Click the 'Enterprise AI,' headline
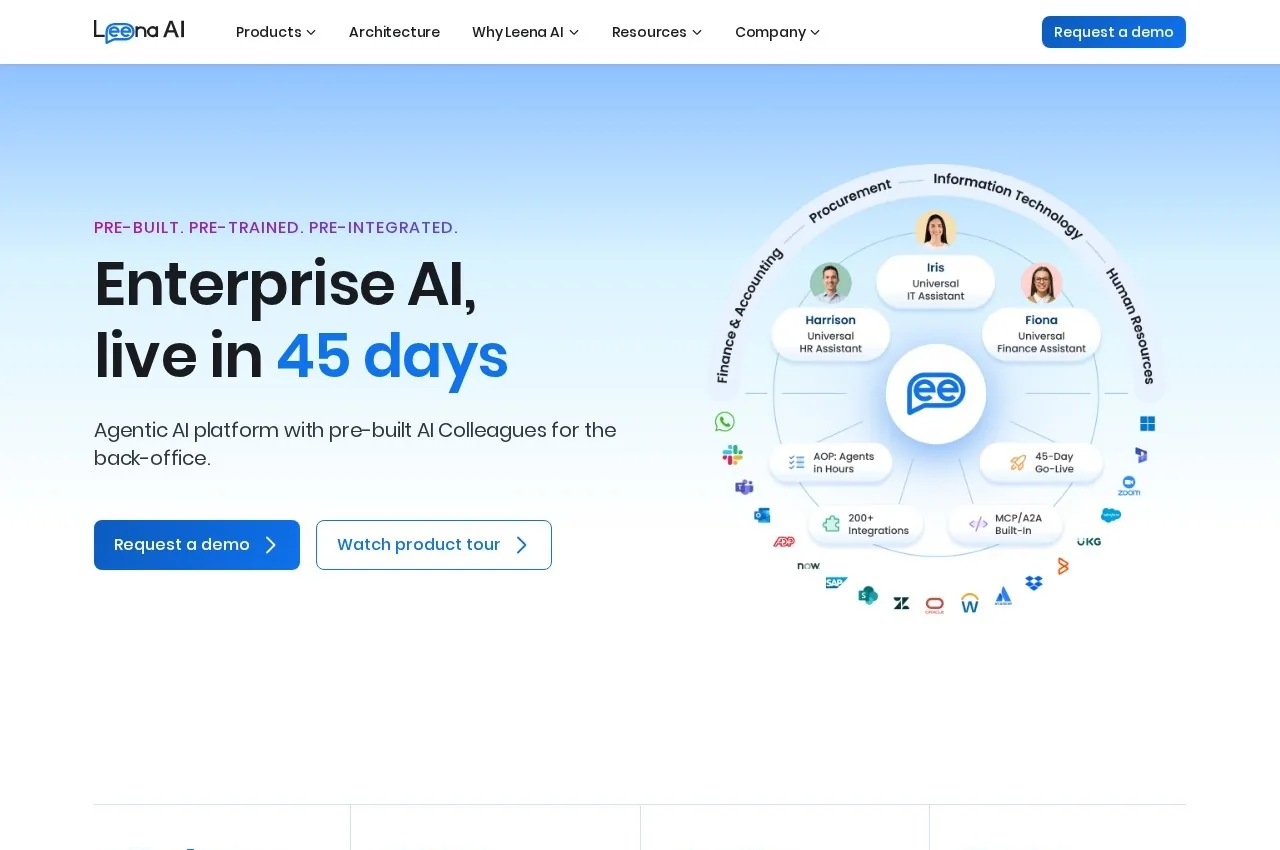 (x=285, y=284)
